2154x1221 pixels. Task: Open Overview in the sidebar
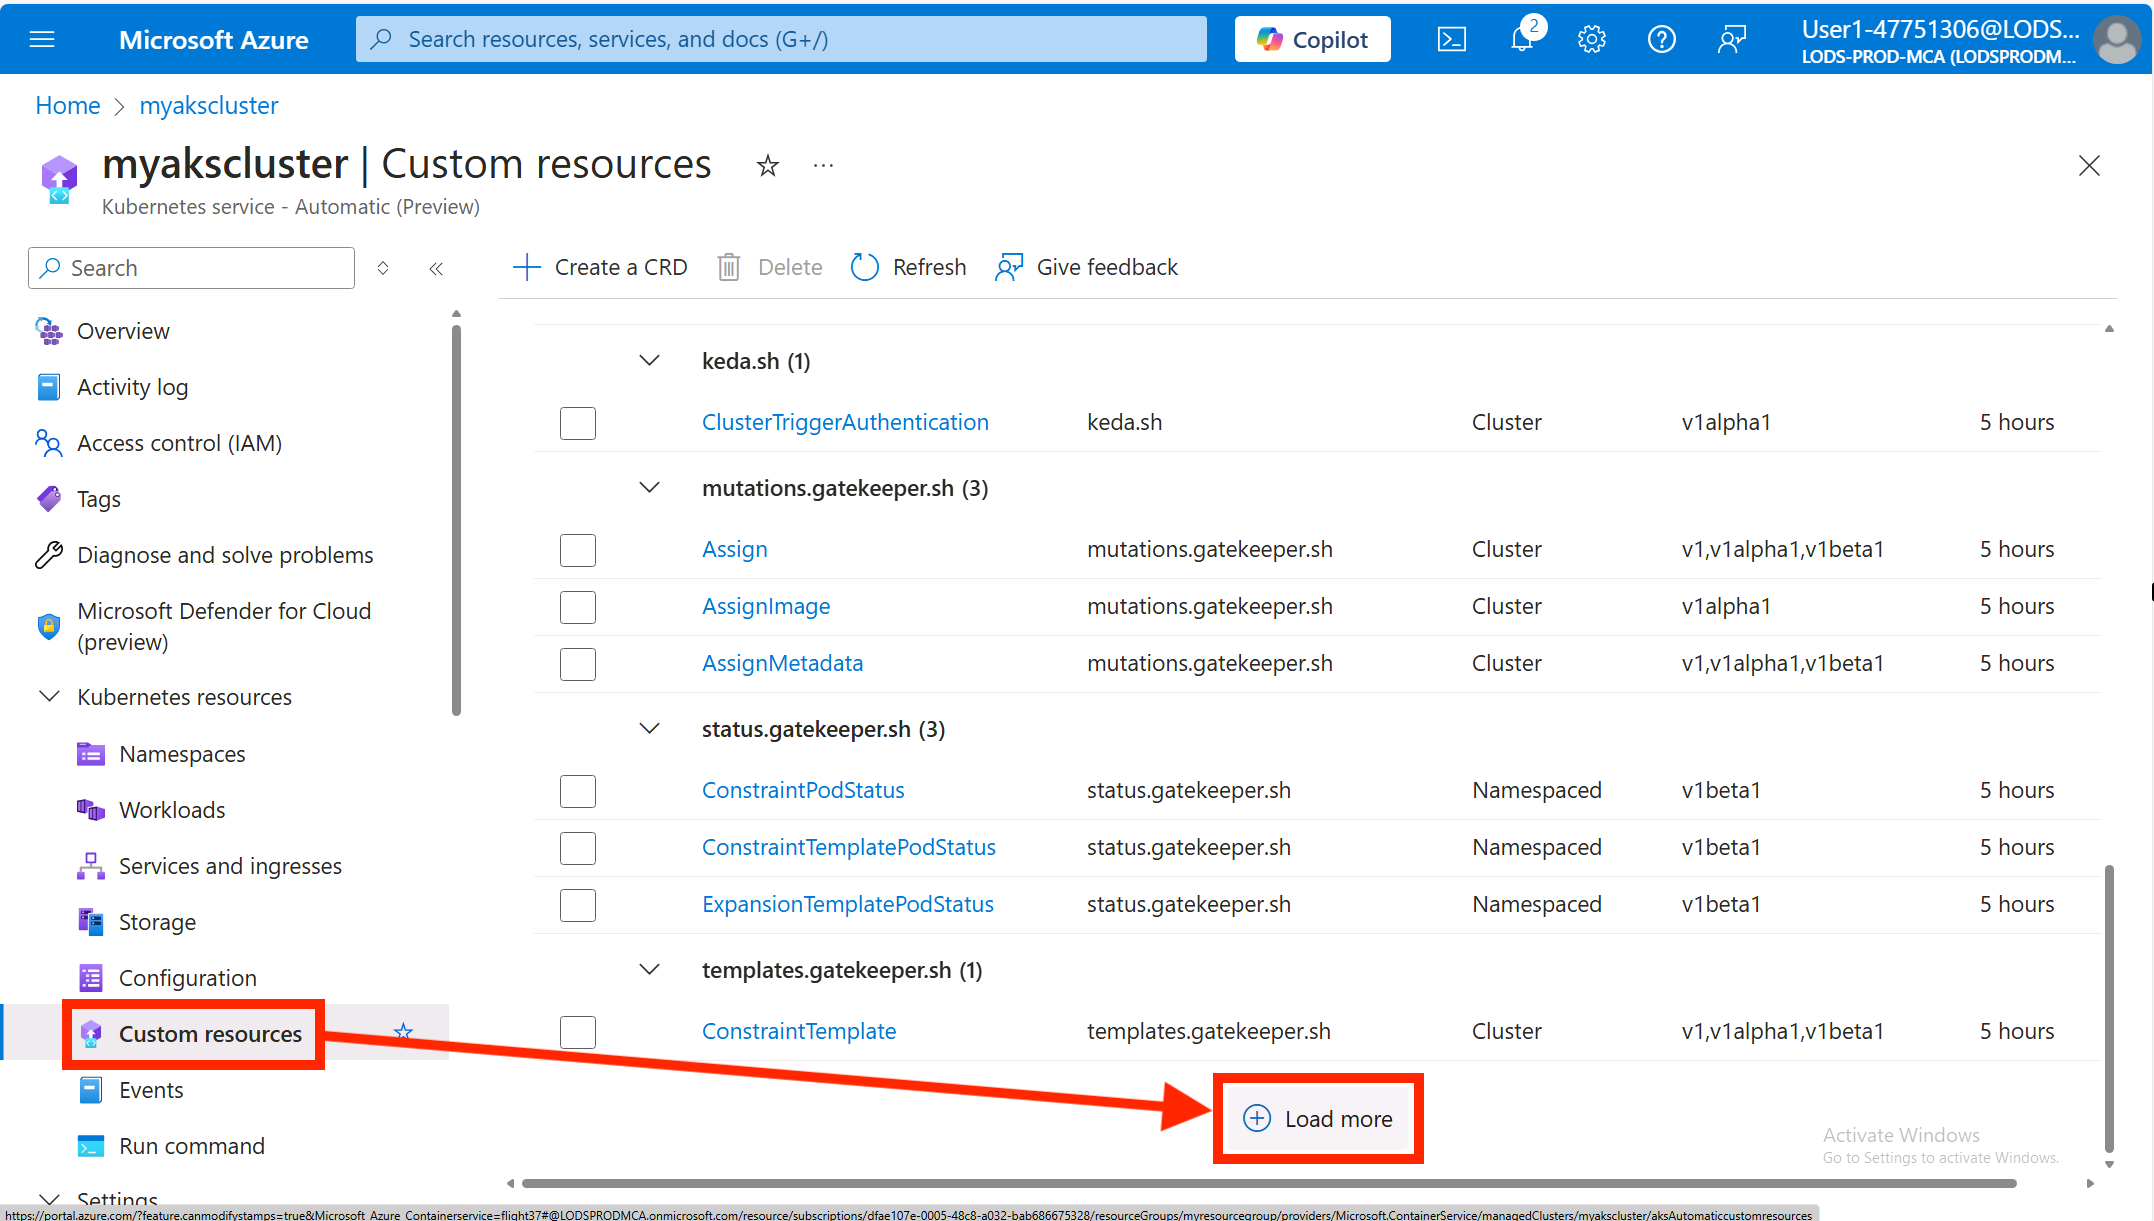tap(123, 331)
